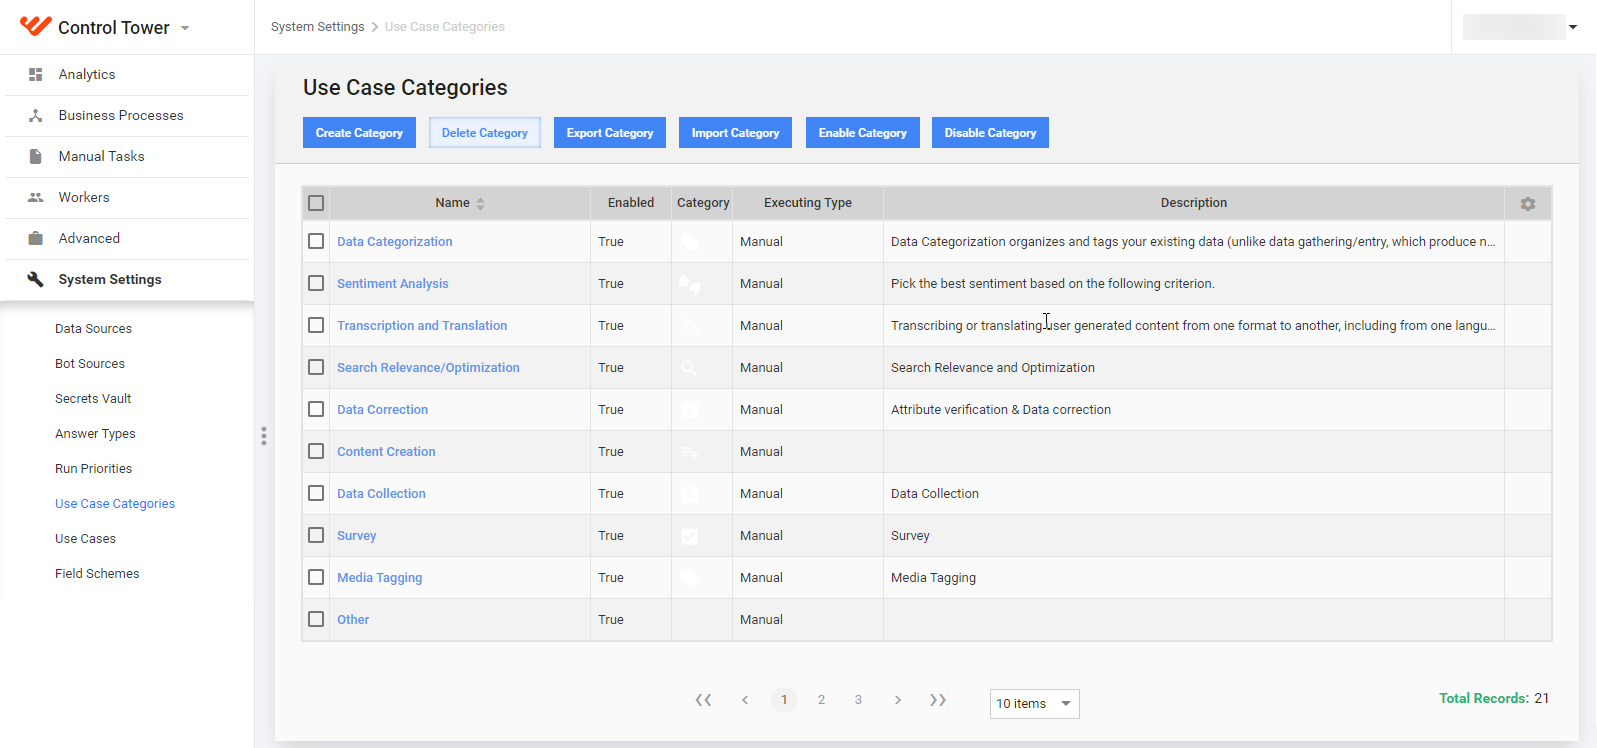The height and width of the screenshot is (748, 1597).
Task: Sort the table by Name arrows
Action: tap(481, 204)
